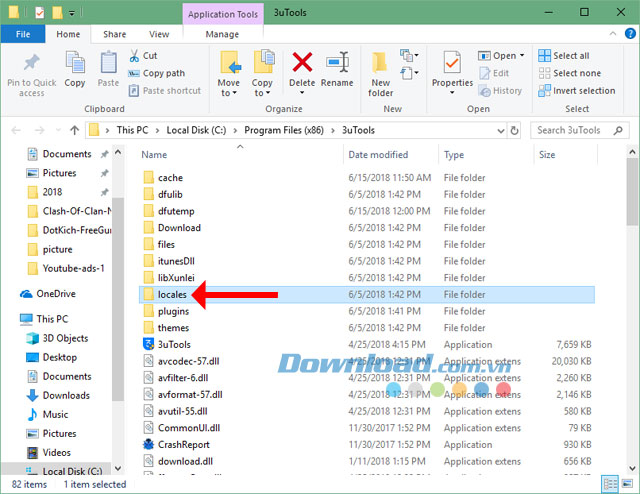
Task: Click Select none
Action: 569,73
